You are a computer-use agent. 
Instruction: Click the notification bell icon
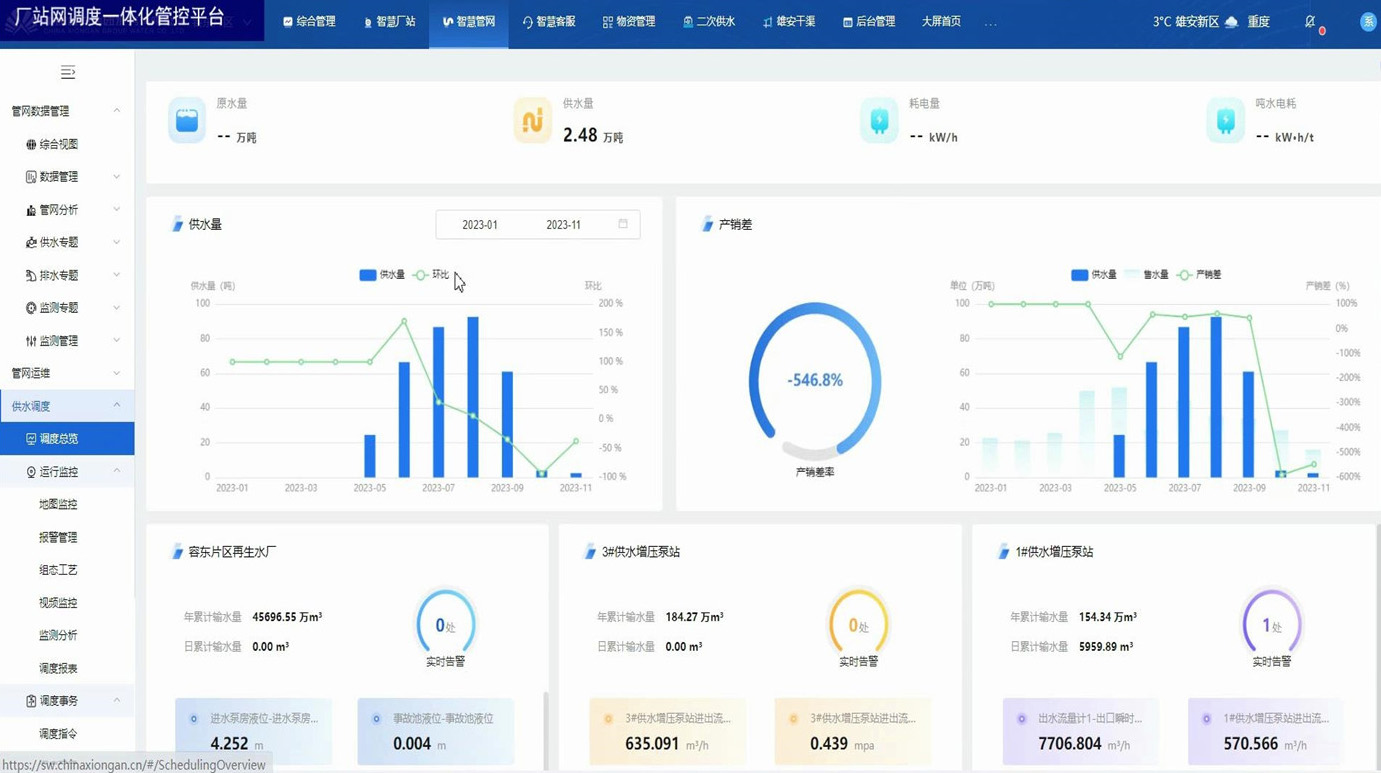click(x=1310, y=21)
